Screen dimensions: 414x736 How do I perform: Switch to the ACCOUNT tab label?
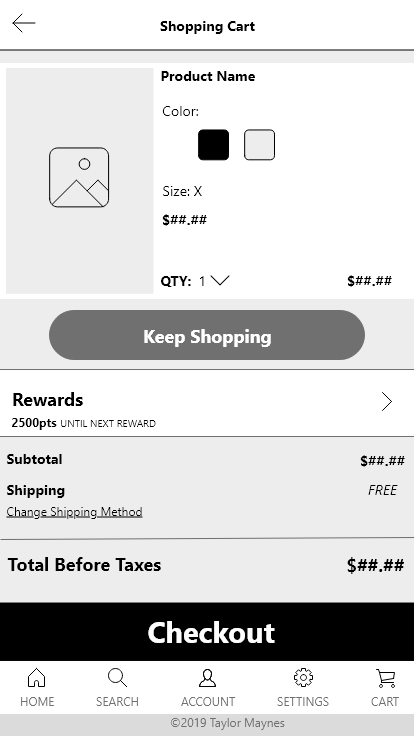(x=208, y=701)
